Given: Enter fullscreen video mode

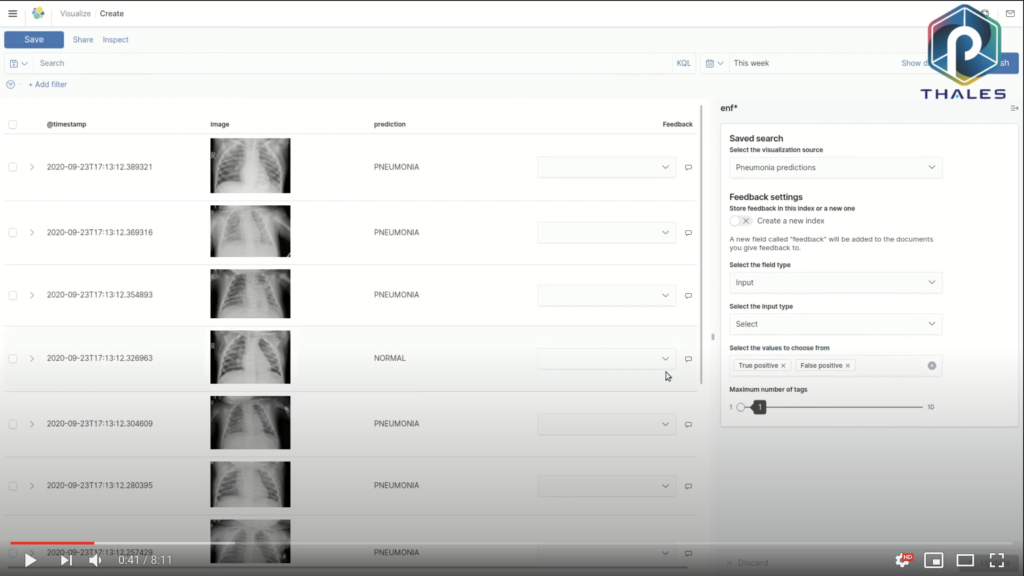Looking at the screenshot, I should coord(997,560).
